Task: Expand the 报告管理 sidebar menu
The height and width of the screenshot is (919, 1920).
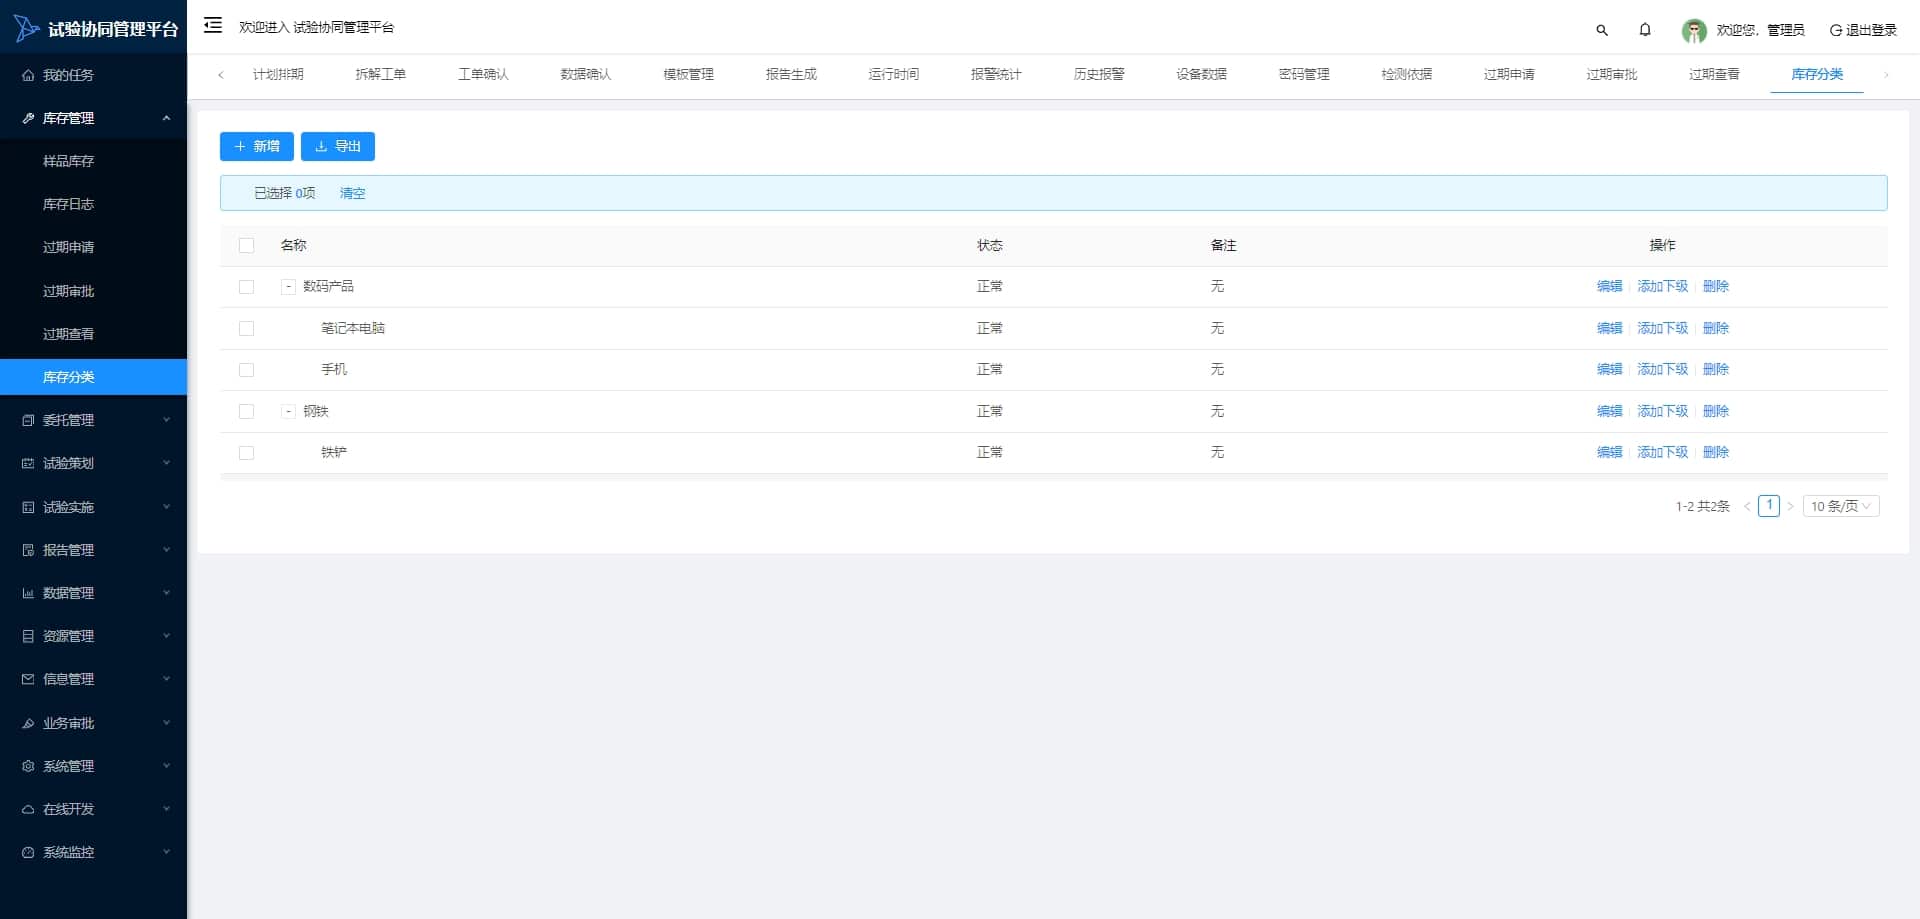Action: pyautogui.click(x=166, y=550)
